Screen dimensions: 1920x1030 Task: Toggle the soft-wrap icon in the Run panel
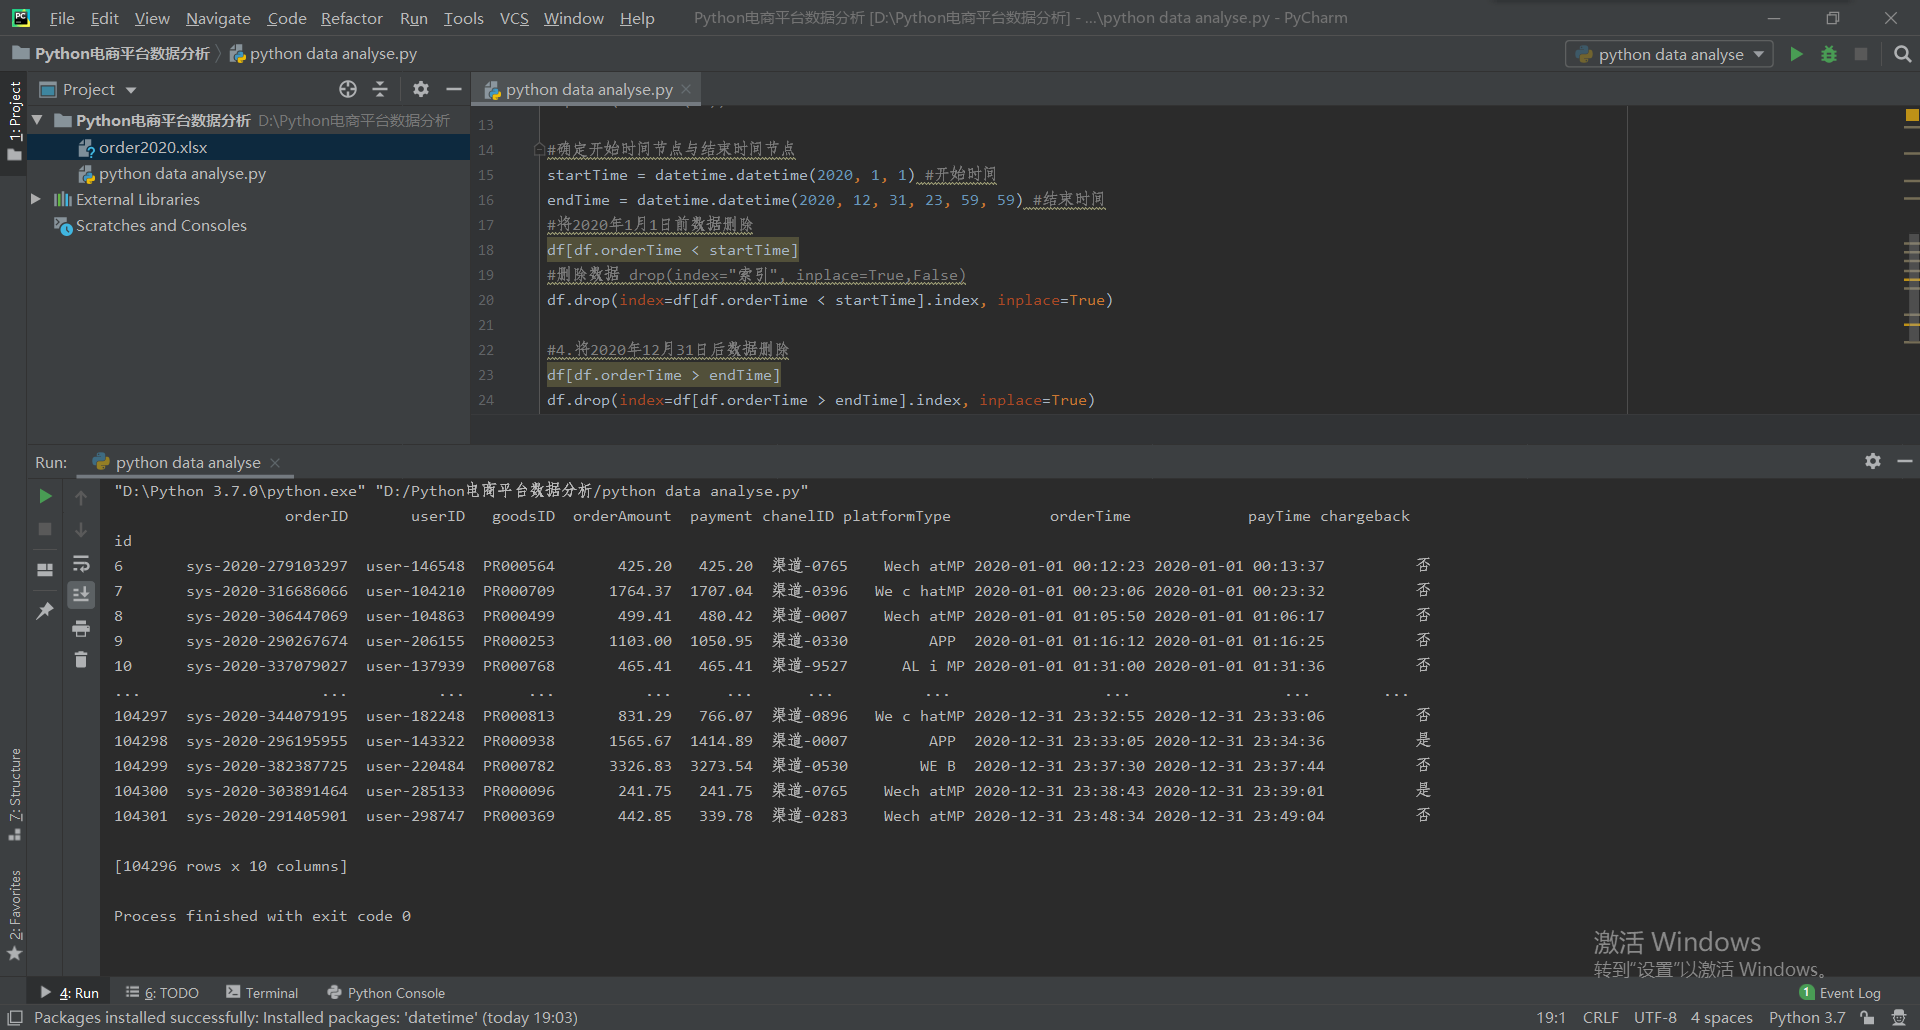81,563
